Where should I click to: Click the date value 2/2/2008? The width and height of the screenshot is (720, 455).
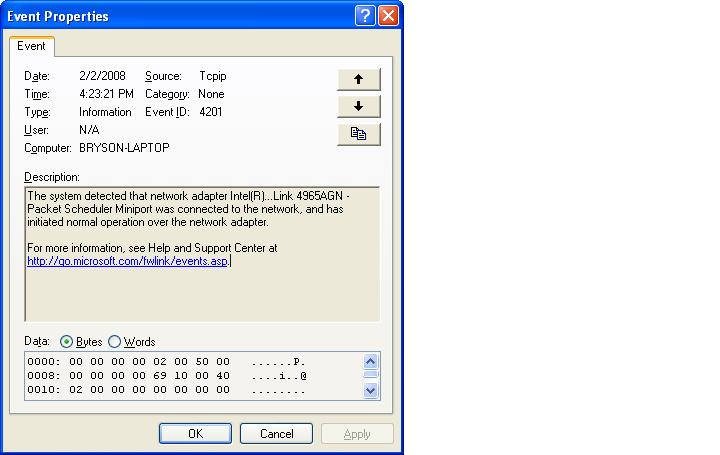[x=102, y=76]
